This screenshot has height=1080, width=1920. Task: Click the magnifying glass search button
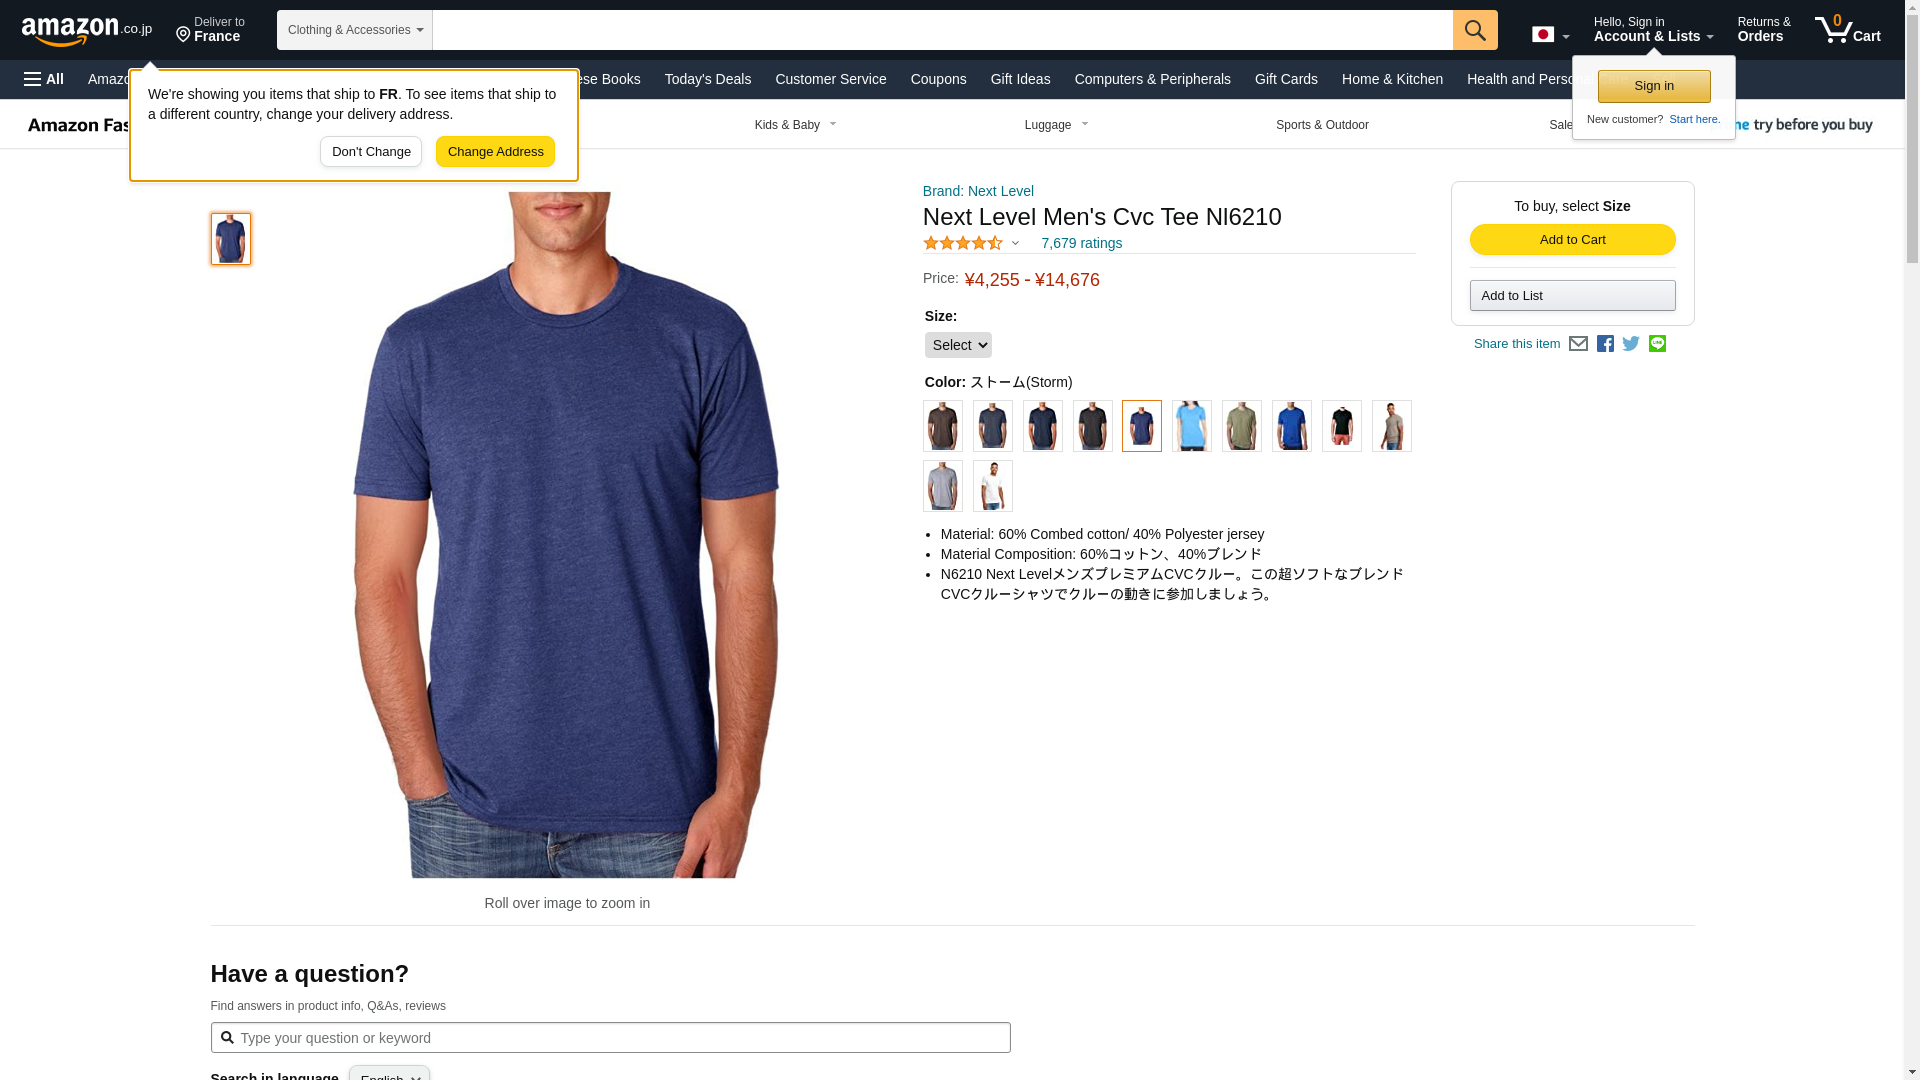(1475, 30)
